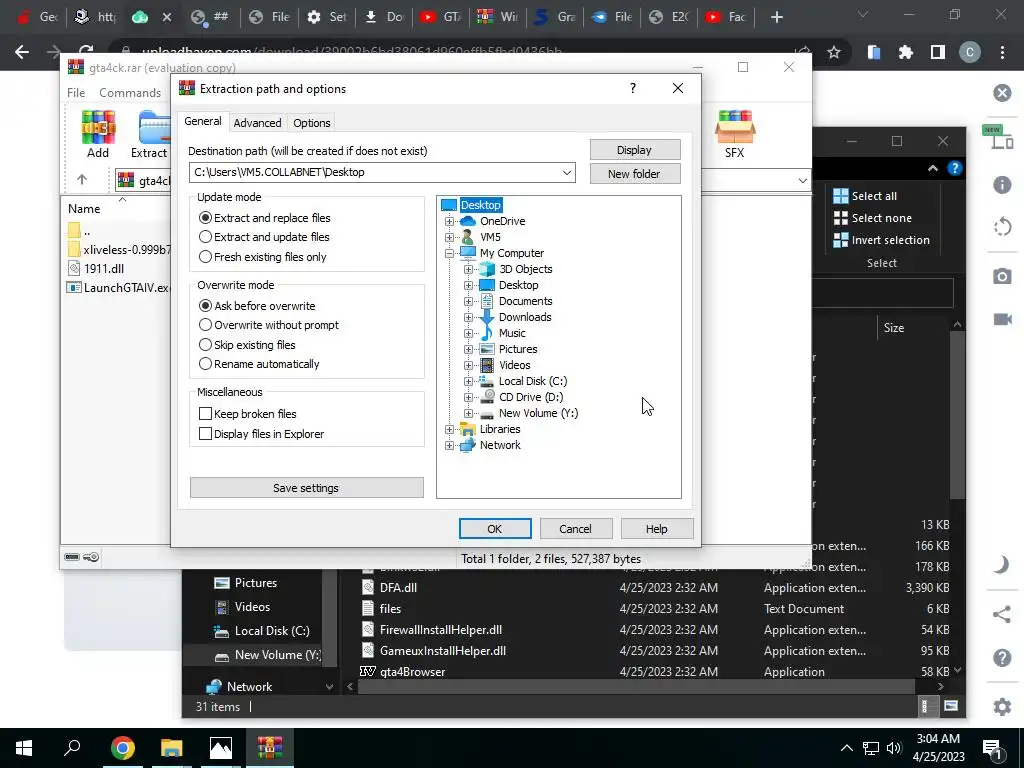Open Chrome extensions puzzle icon
1024x768 pixels.
[906, 52]
